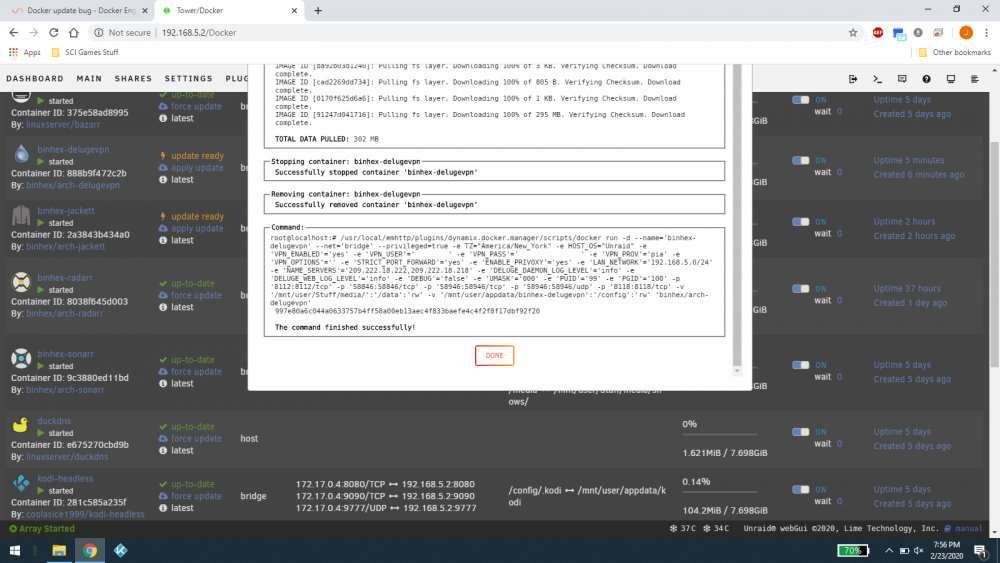Screen dimensions: 1000x563
Task: Go to browser home page
Action: tap(74, 33)
